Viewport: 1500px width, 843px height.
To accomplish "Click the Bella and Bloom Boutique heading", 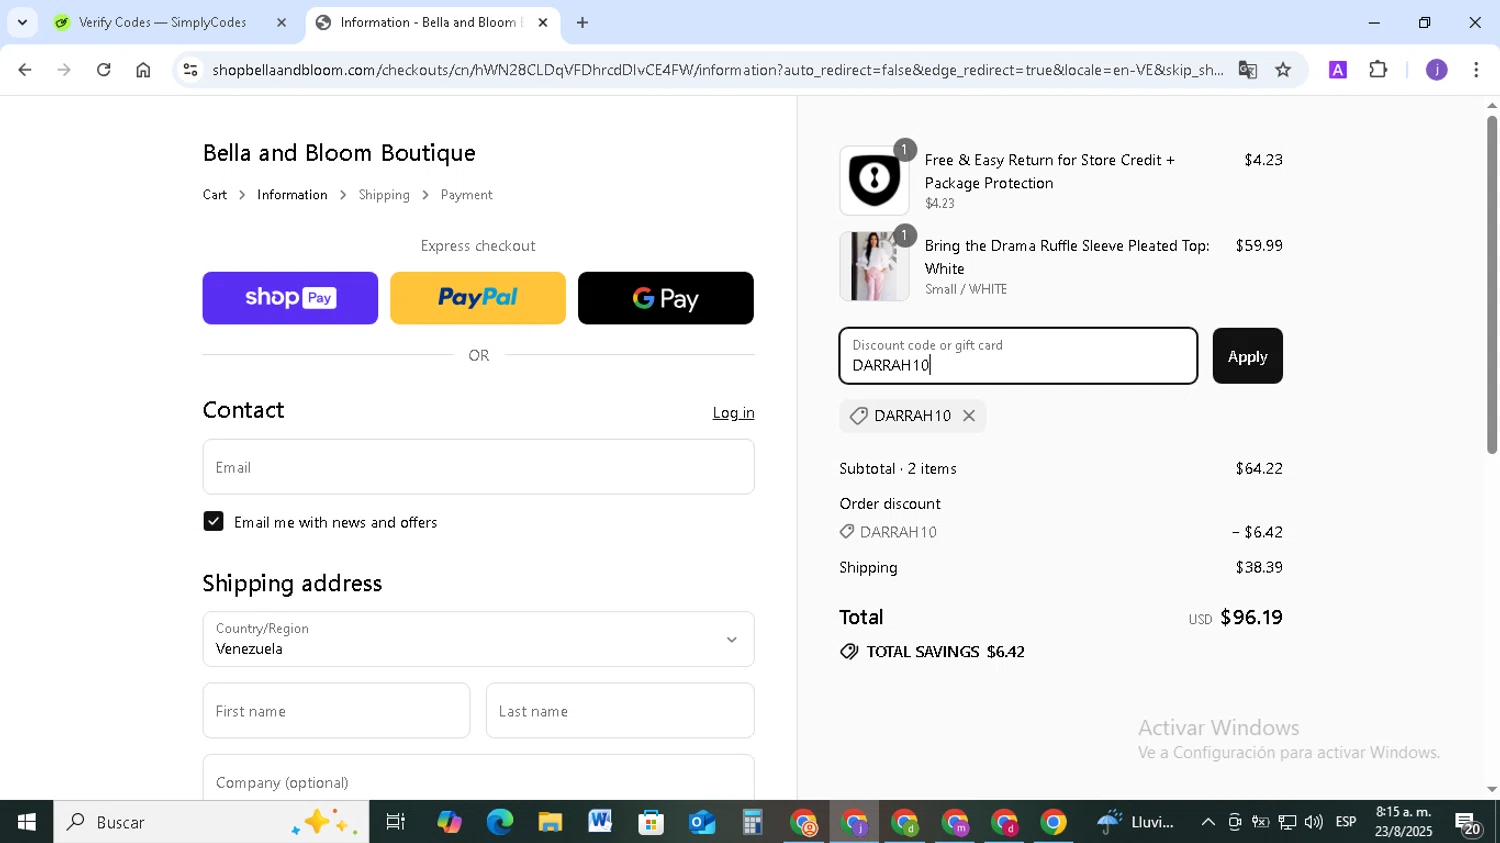I will click(339, 153).
